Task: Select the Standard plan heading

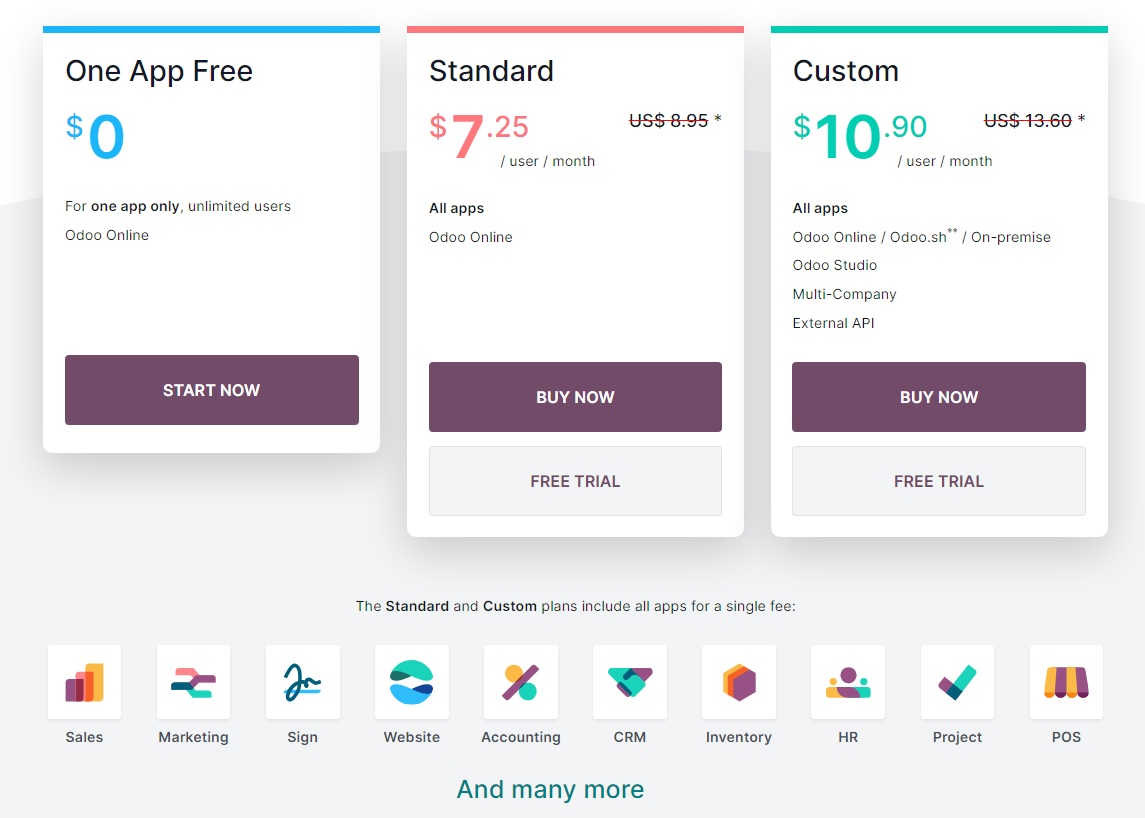Action: click(x=491, y=71)
